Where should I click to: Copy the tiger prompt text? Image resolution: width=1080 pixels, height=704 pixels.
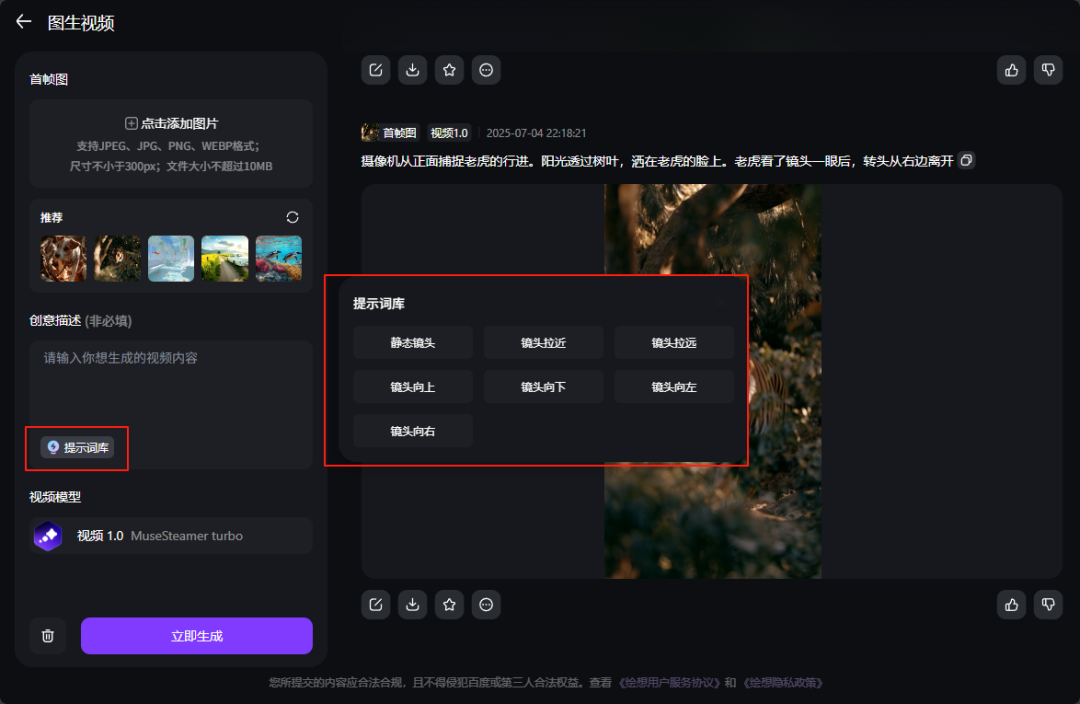pos(964,160)
